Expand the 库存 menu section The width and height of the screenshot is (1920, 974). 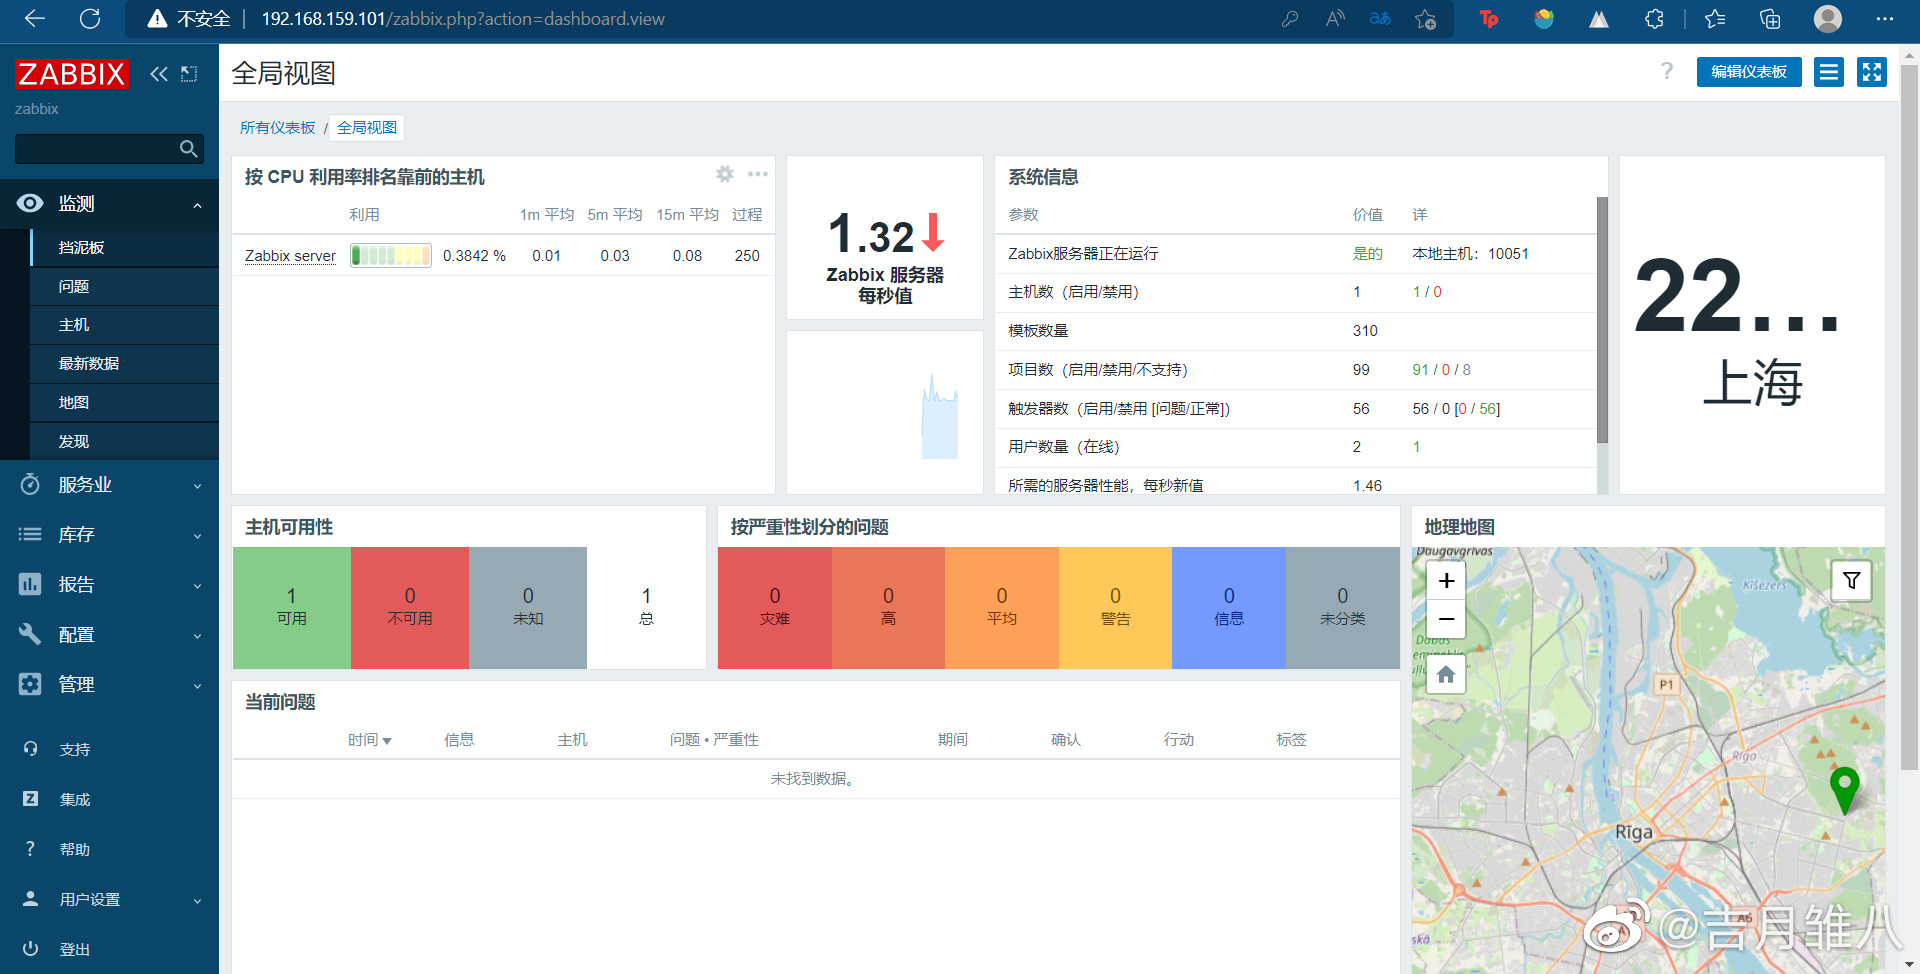tap(197, 536)
